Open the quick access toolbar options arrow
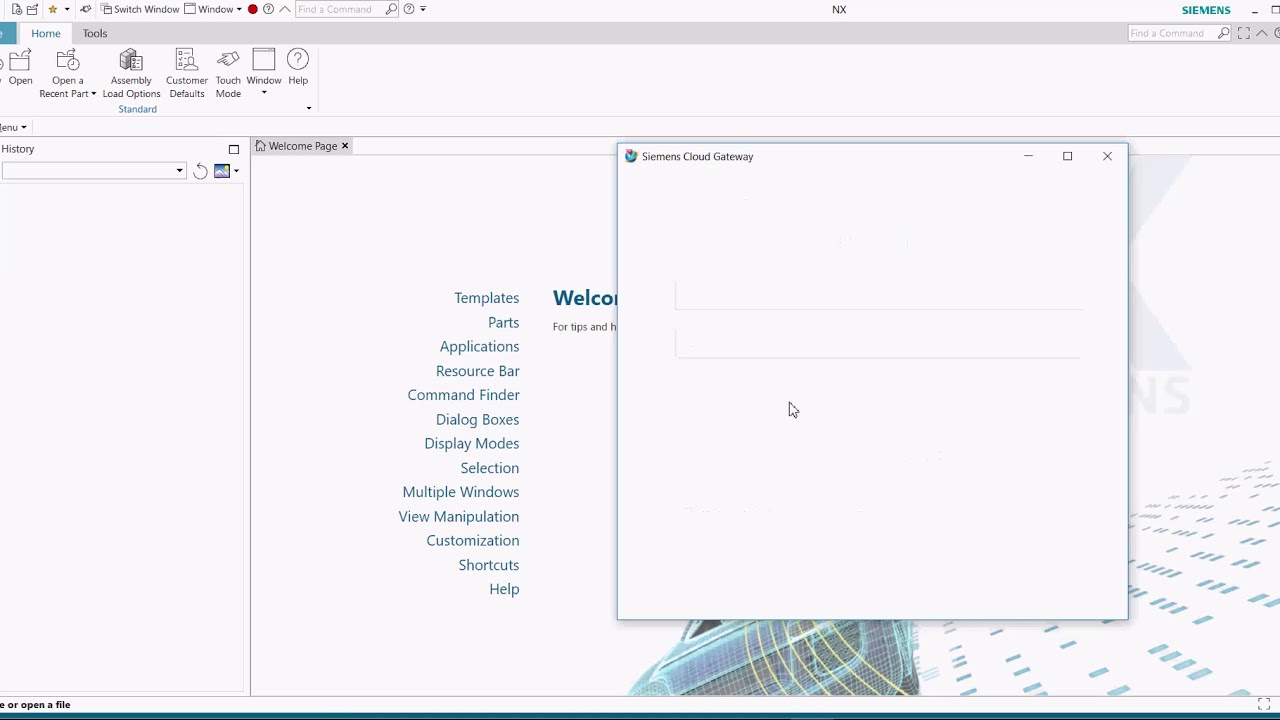Viewport: 1280px width, 720px height. point(423,9)
